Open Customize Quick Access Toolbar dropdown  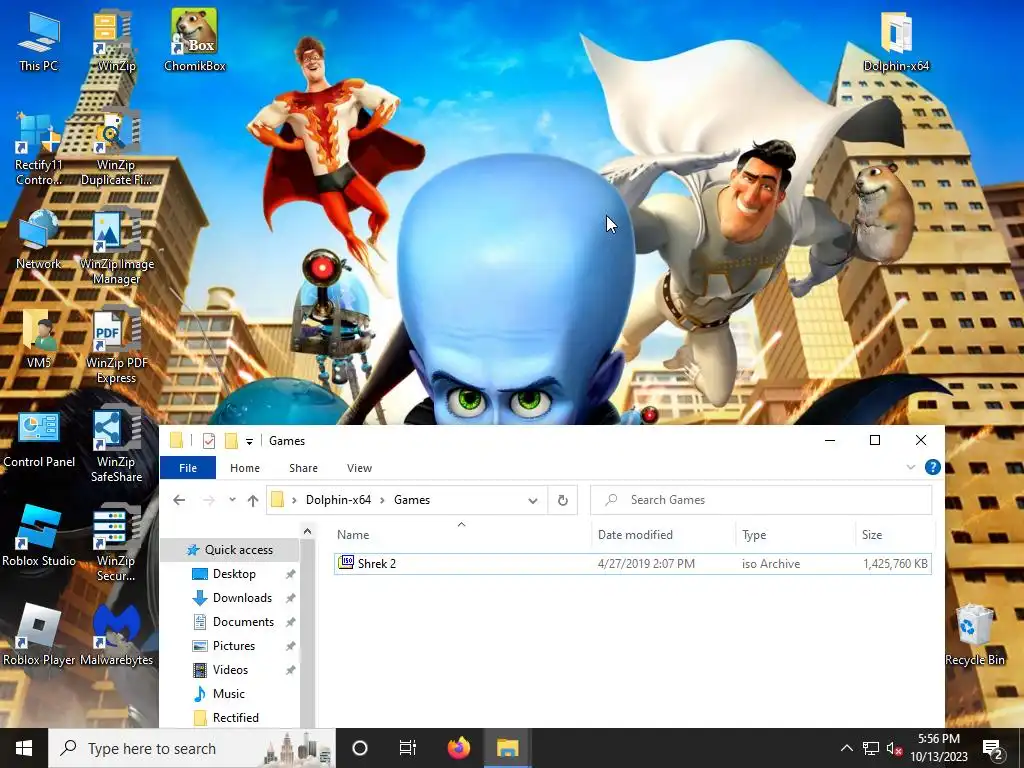tap(249, 442)
